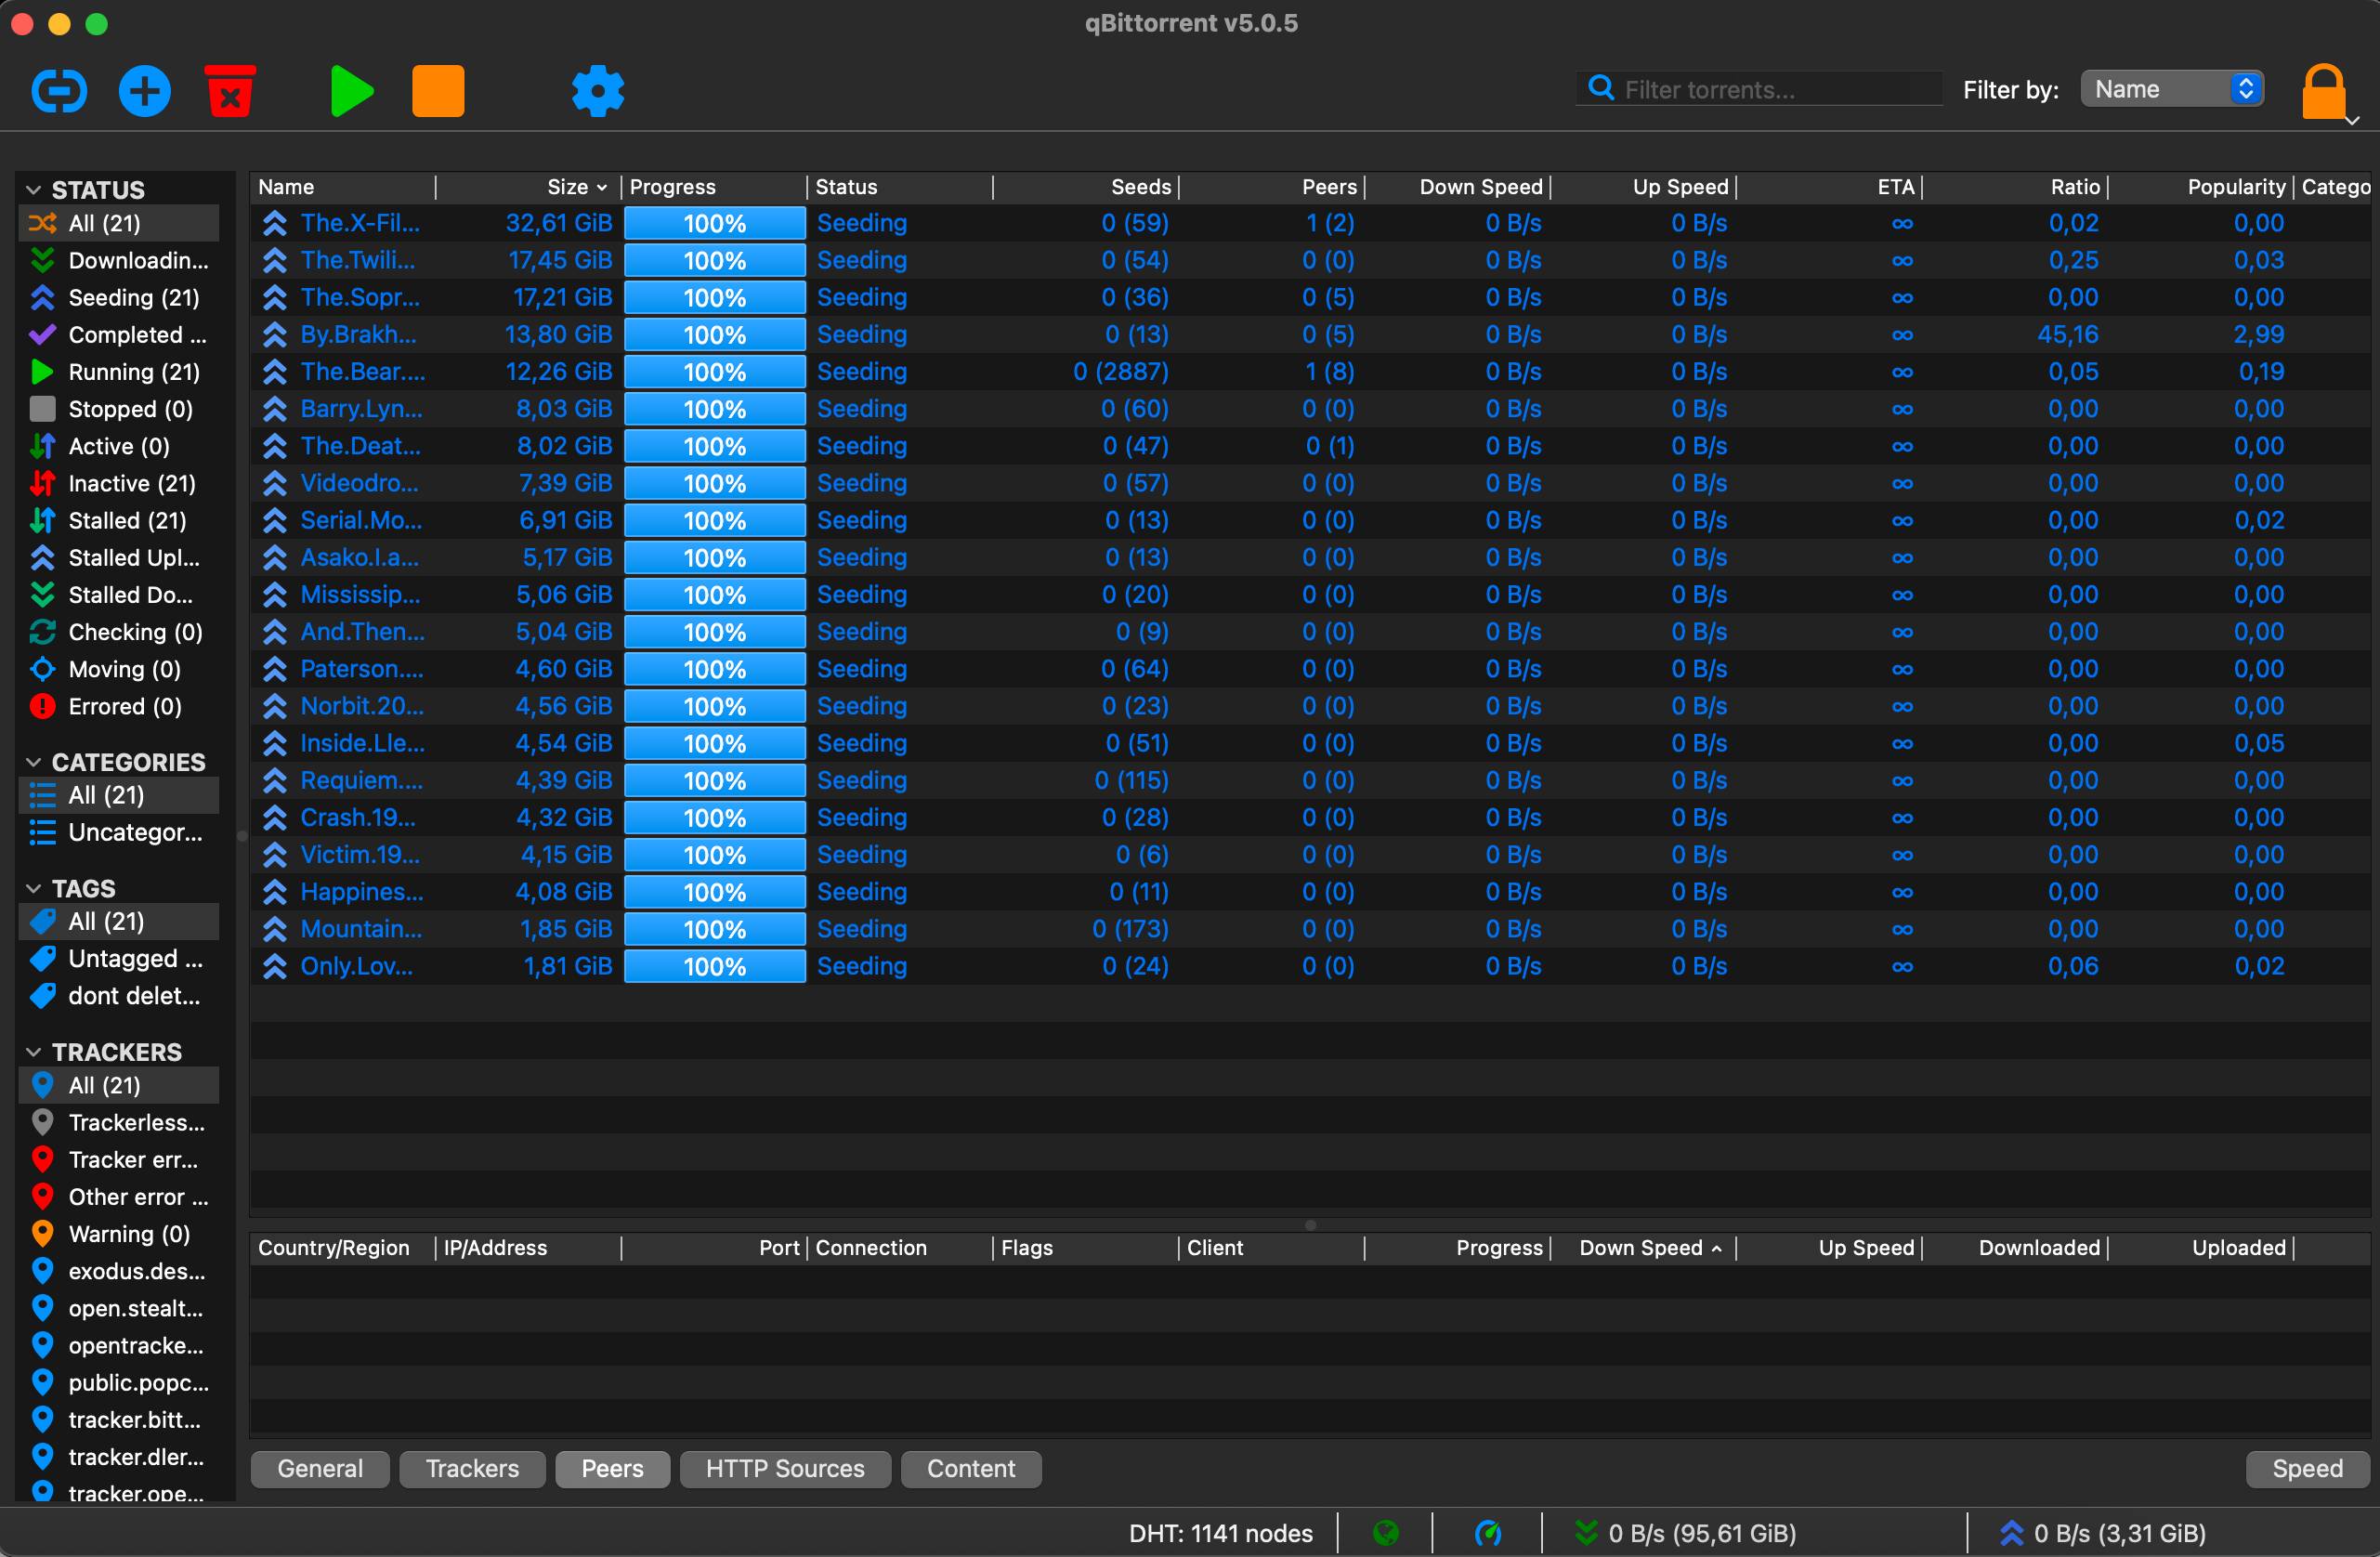Select the Untagged tag filter
Screen dimensions: 2380x1557
coord(120,958)
